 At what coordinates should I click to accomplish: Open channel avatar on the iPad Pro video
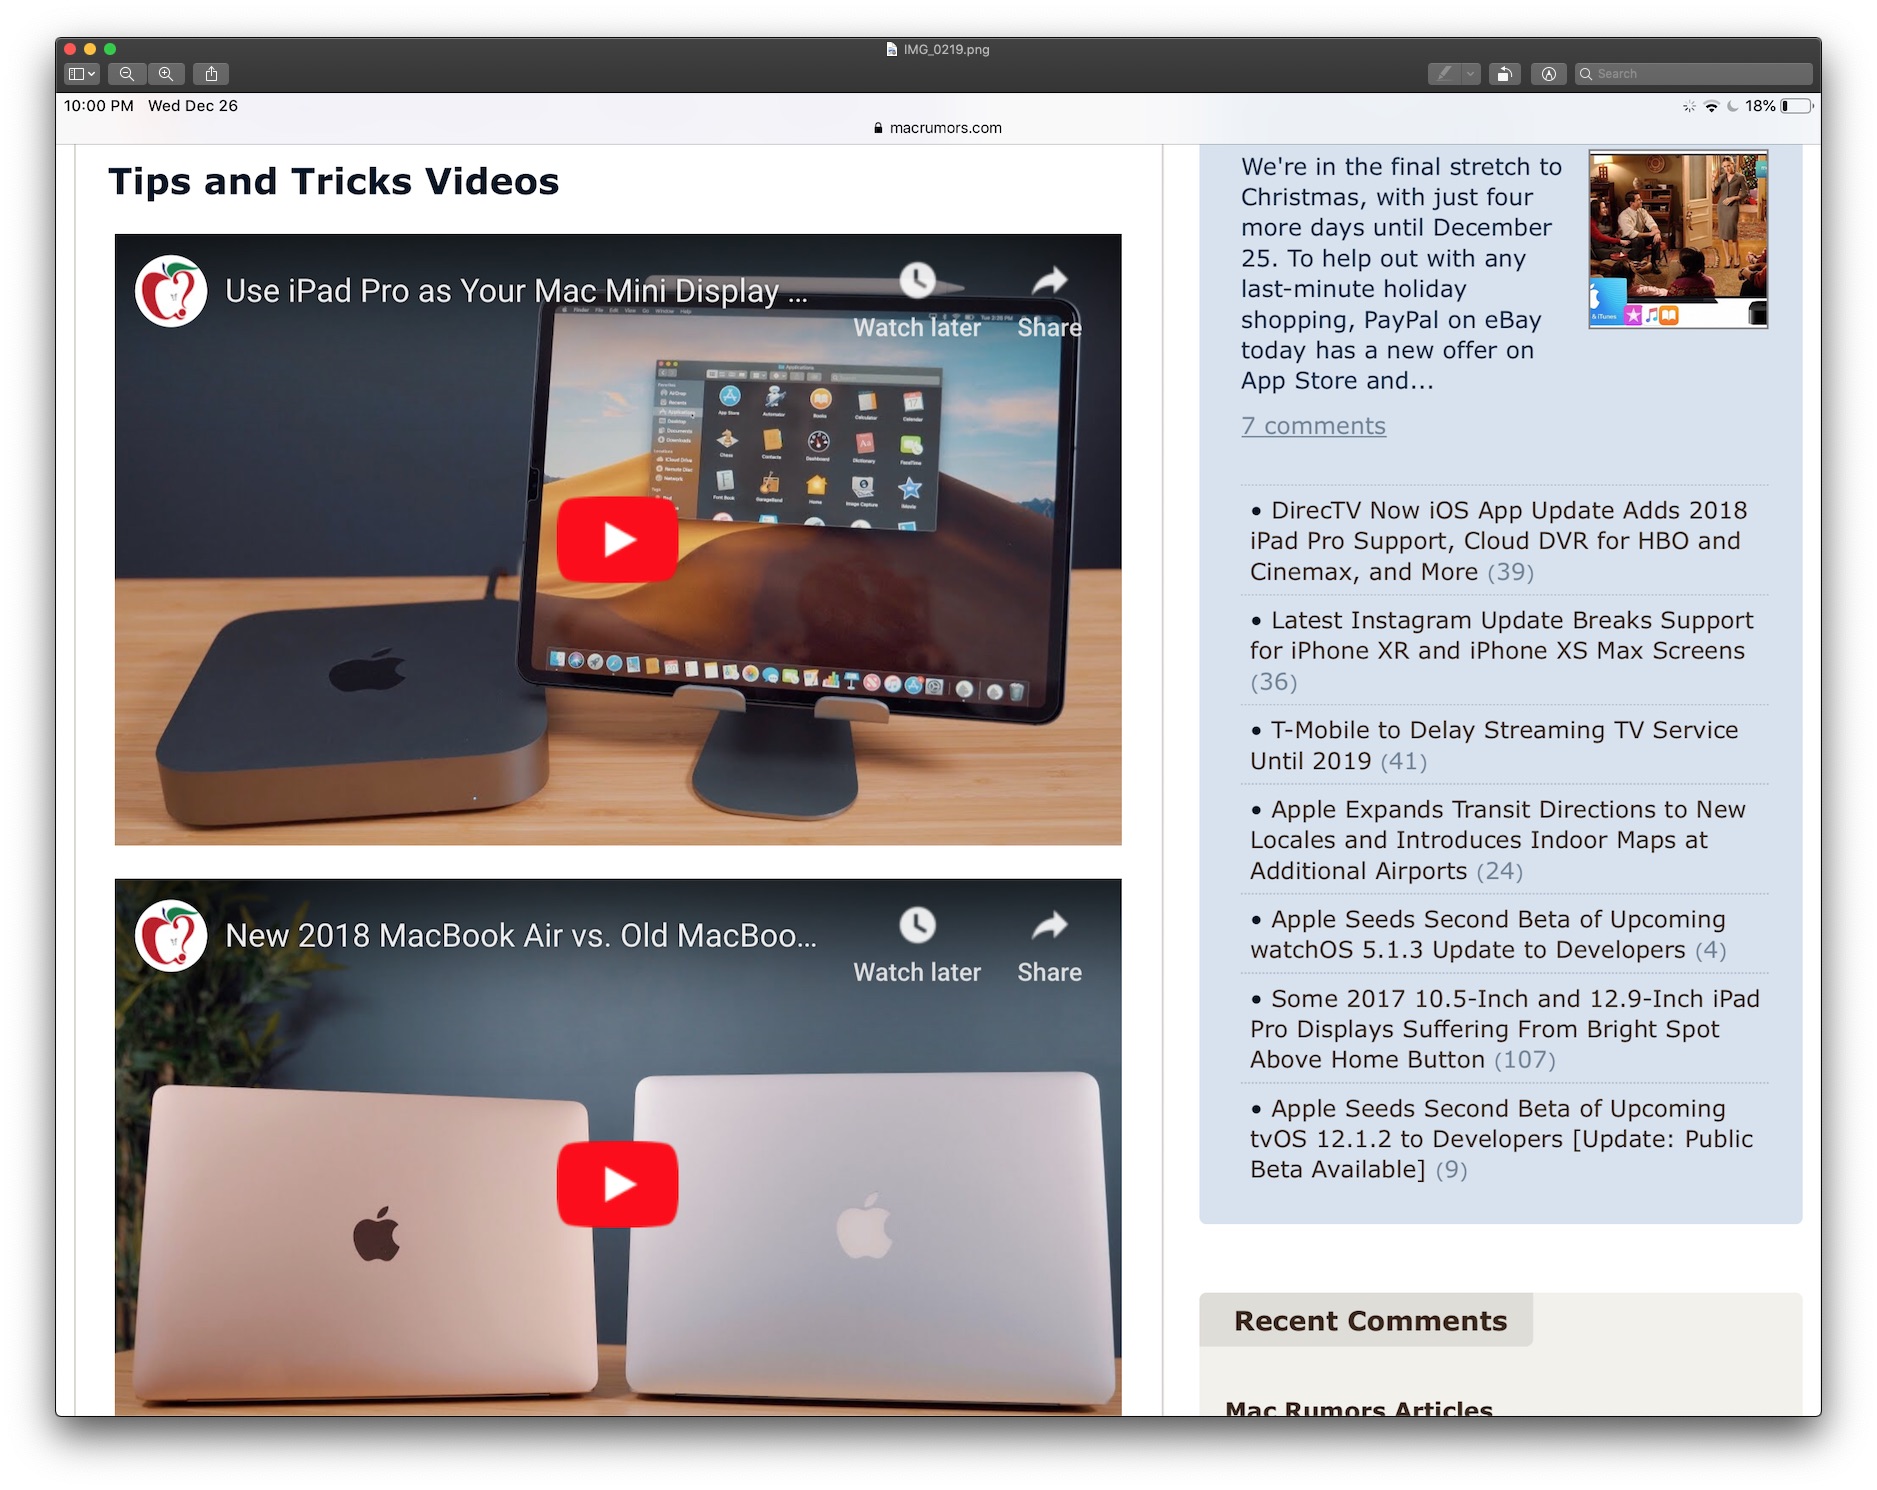click(x=171, y=291)
